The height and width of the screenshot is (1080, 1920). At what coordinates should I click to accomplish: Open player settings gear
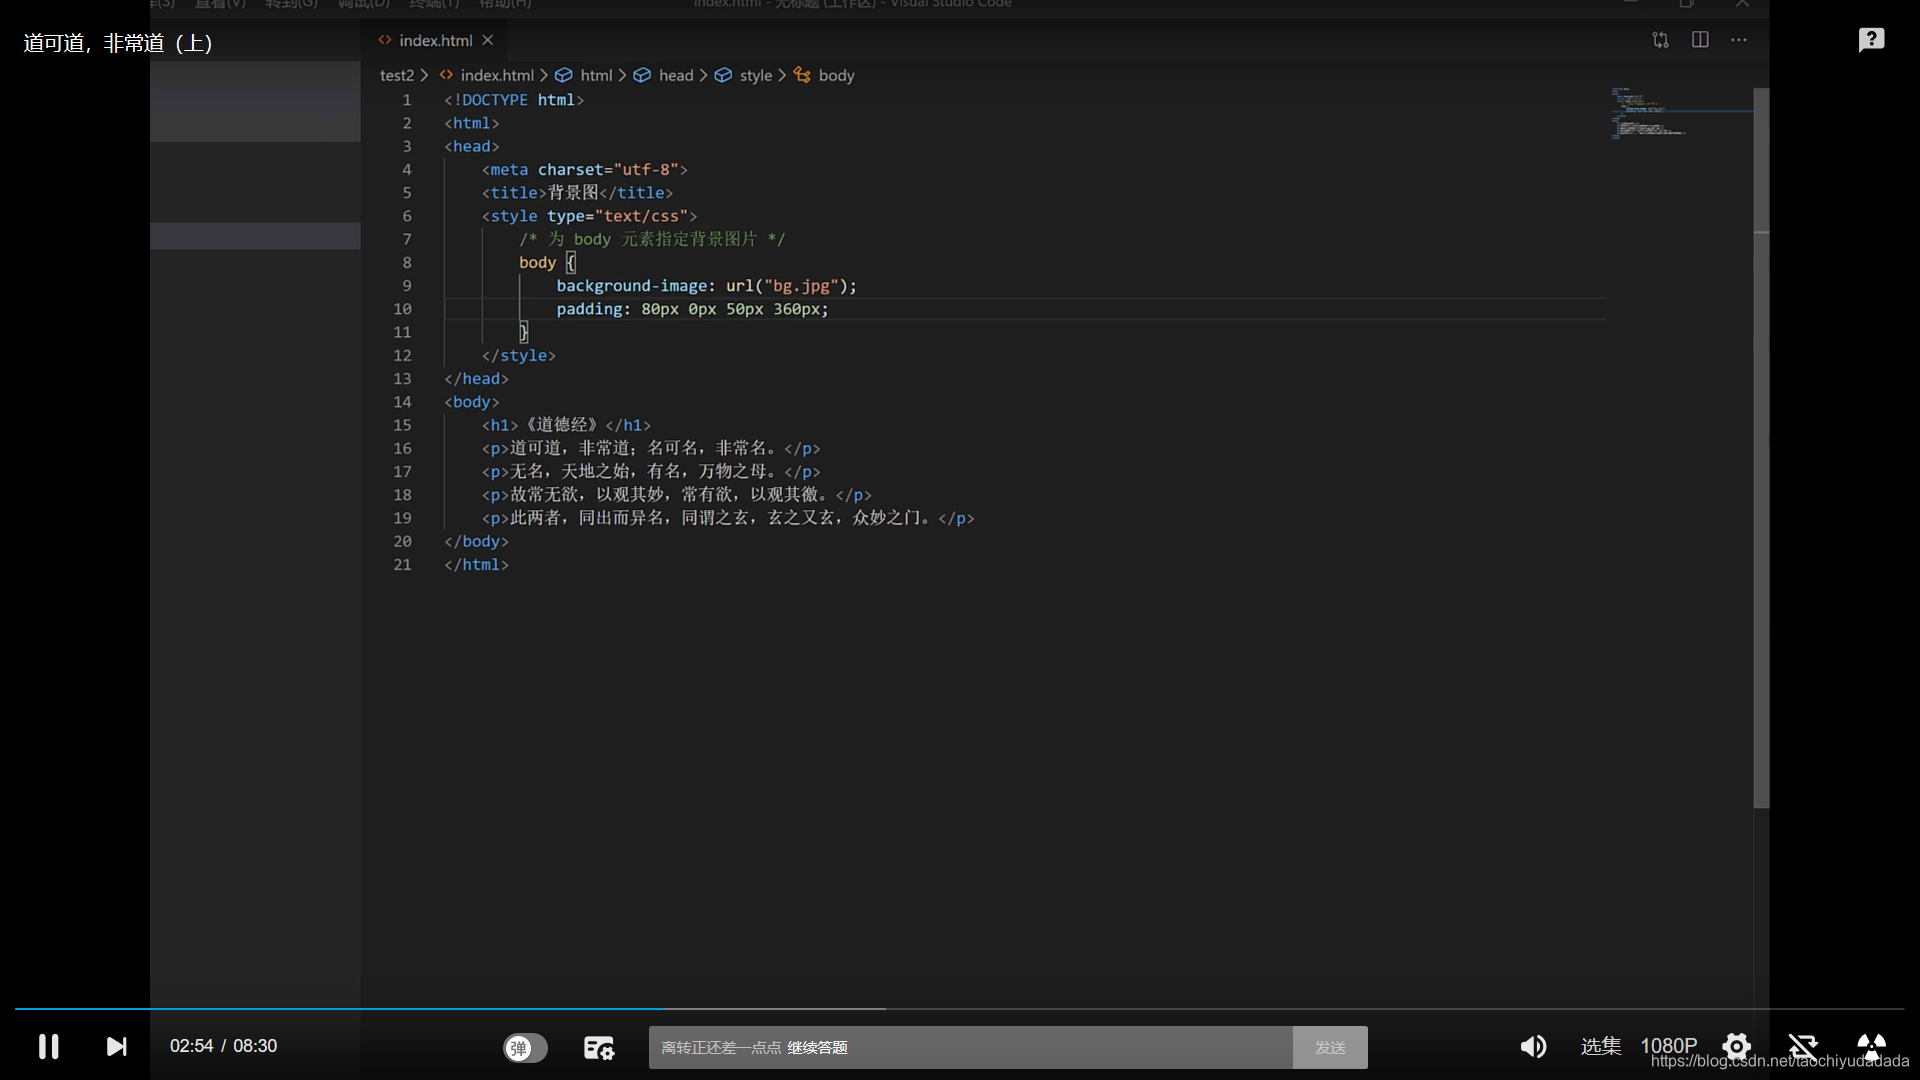point(1736,1046)
